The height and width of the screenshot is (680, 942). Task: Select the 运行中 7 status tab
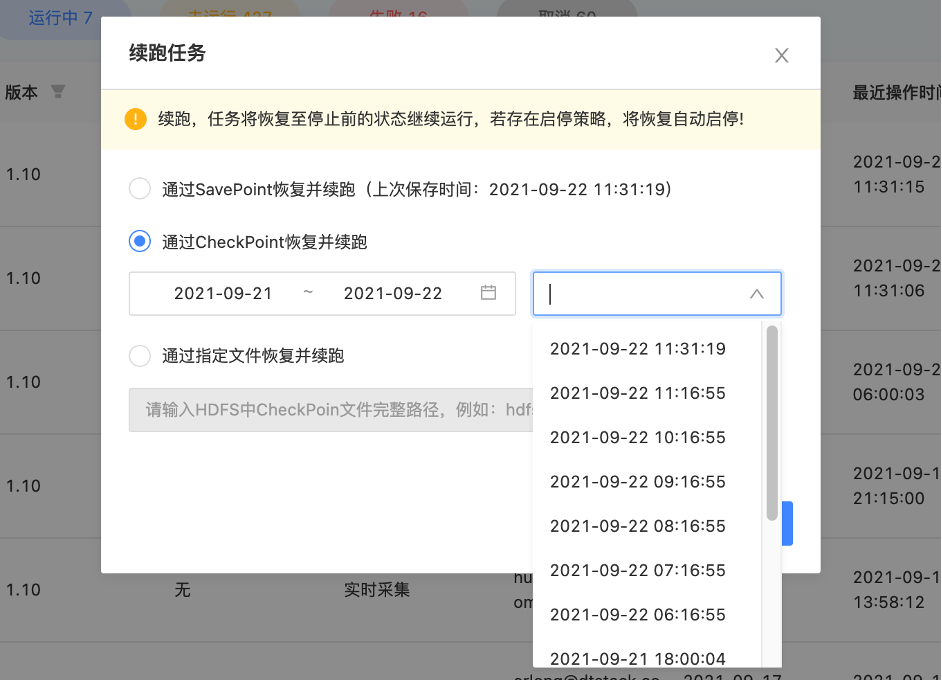coord(61,17)
